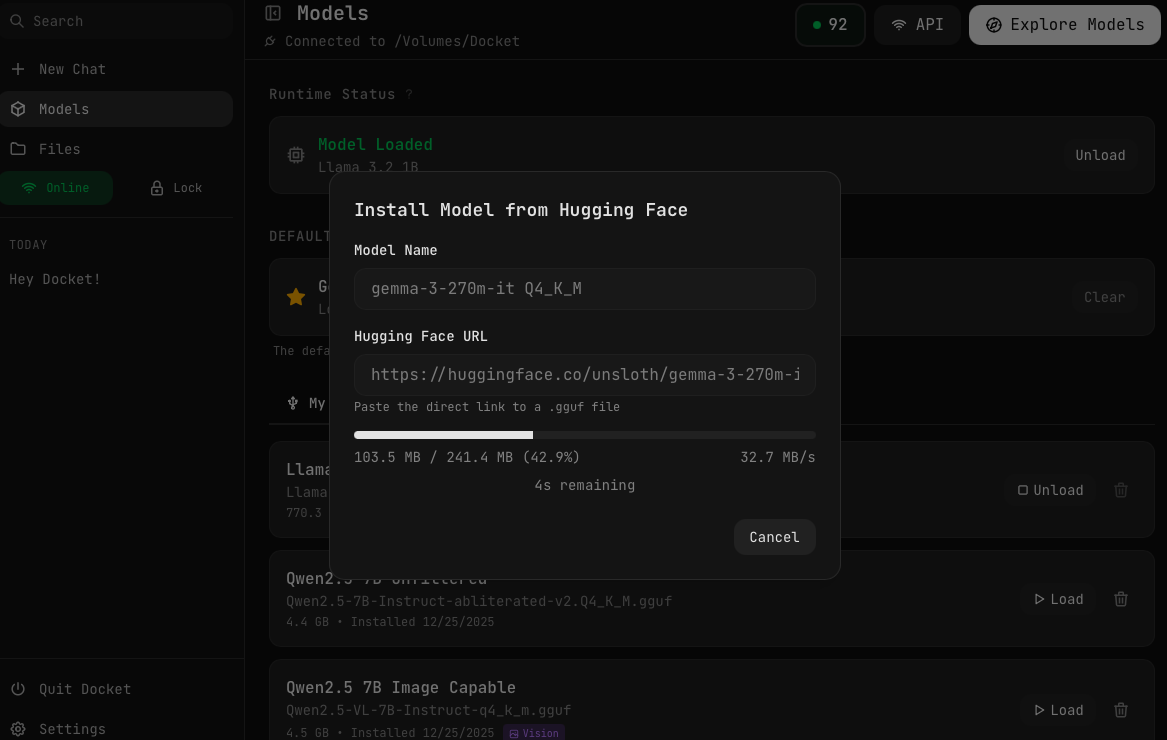Toggle the Lock button in sidebar
The image size is (1167, 740).
pos(176,188)
